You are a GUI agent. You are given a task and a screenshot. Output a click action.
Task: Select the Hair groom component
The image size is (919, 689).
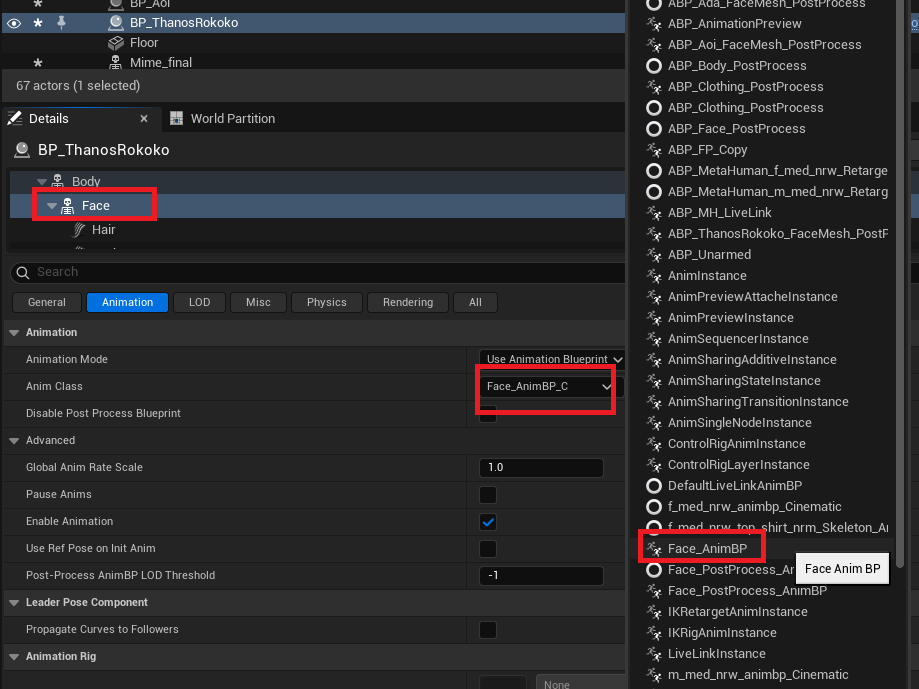point(103,230)
